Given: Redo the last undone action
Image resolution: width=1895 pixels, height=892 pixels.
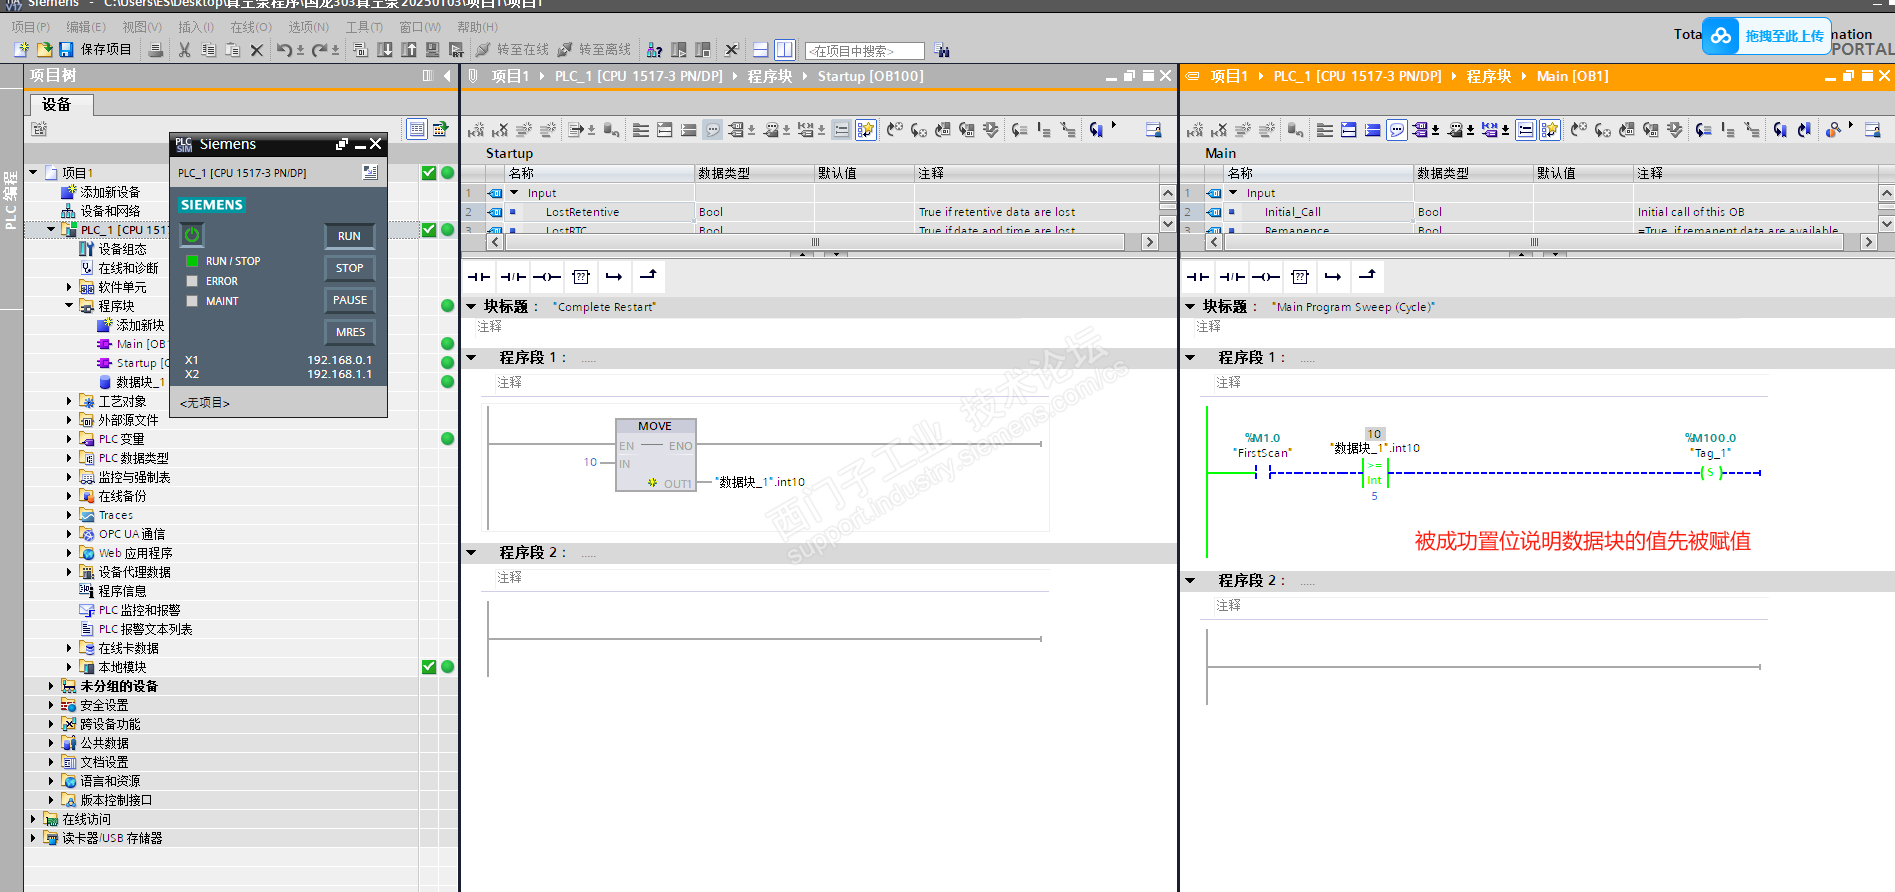Looking at the screenshot, I should [319, 50].
